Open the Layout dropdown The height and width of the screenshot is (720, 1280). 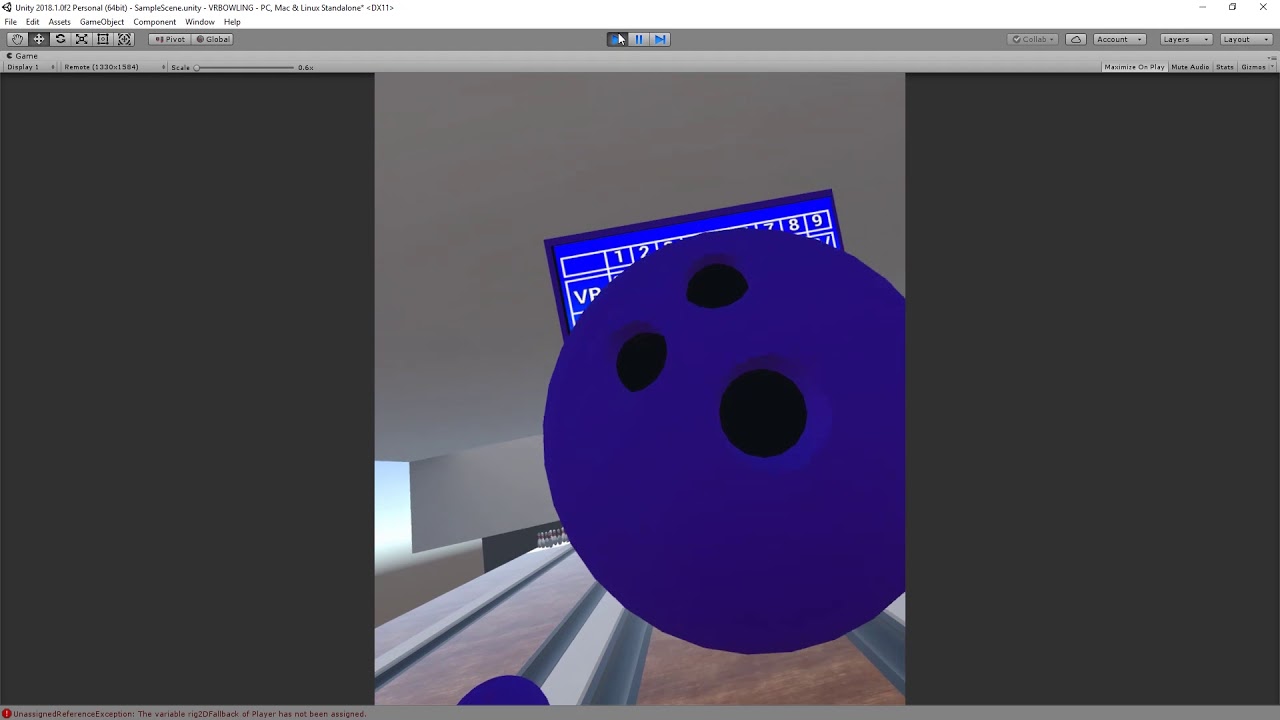click(1245, 39)
